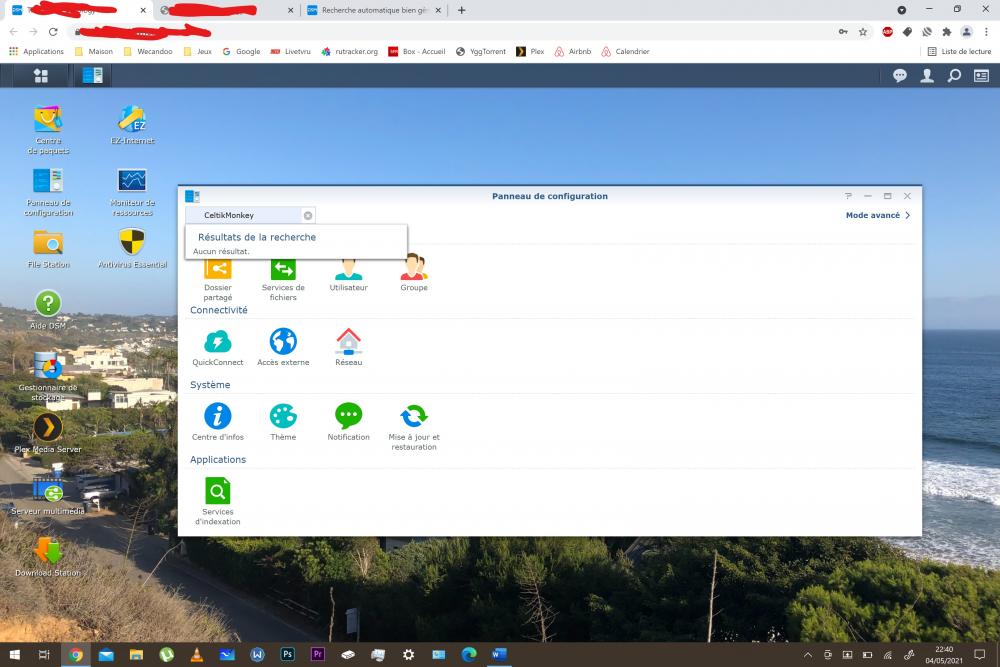Open the Box - Accueil bookmark
This screenshot has height=667, width=1000.
click(x=417, y=52)
